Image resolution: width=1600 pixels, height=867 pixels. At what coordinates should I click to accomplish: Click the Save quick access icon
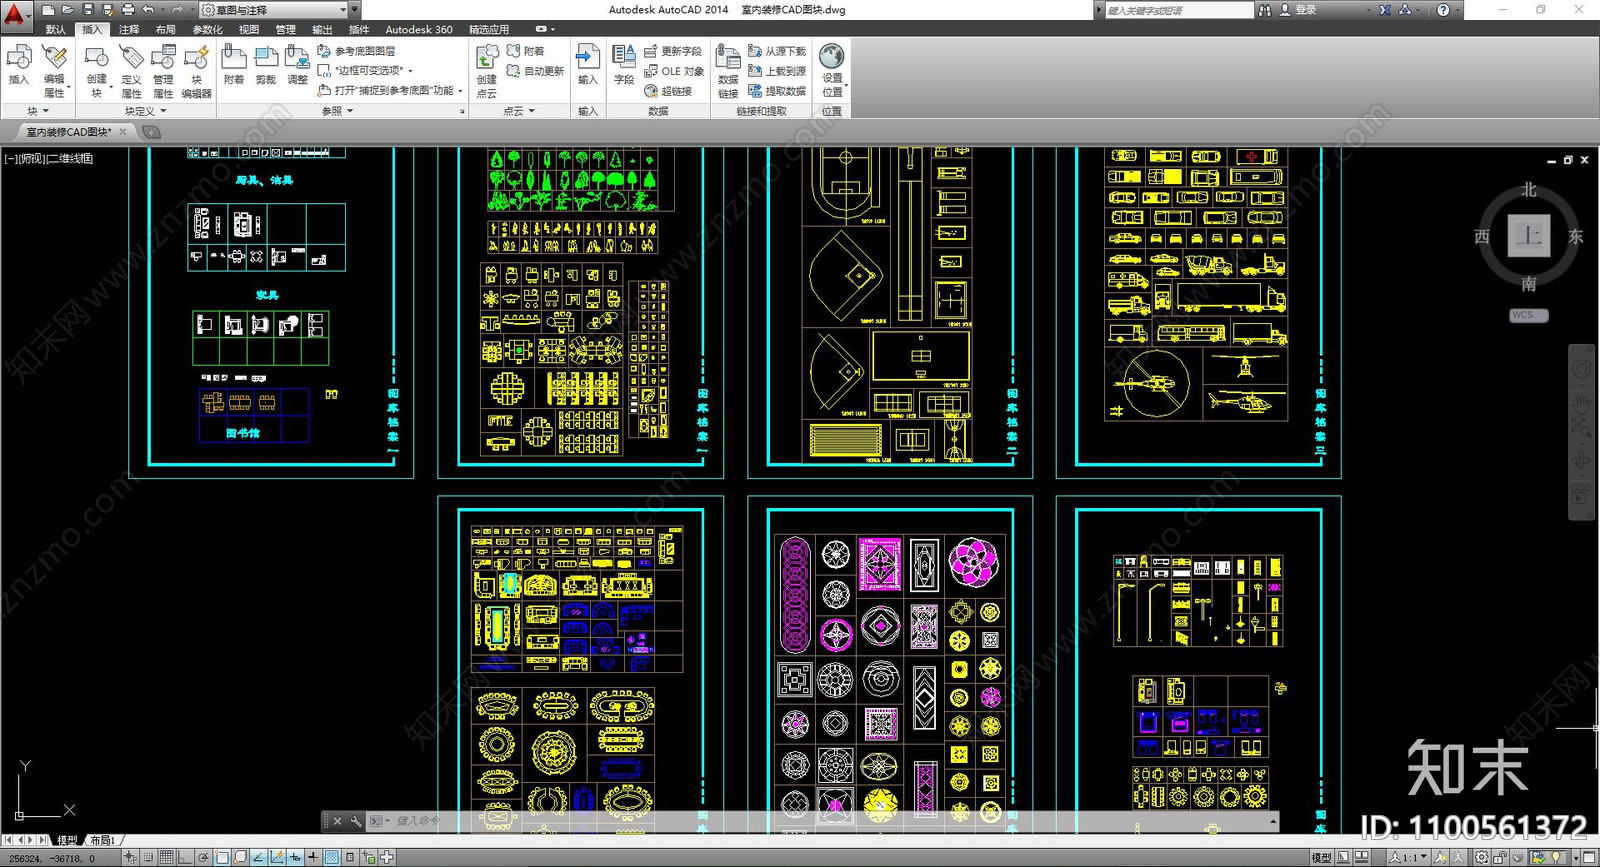click(88, 10)
